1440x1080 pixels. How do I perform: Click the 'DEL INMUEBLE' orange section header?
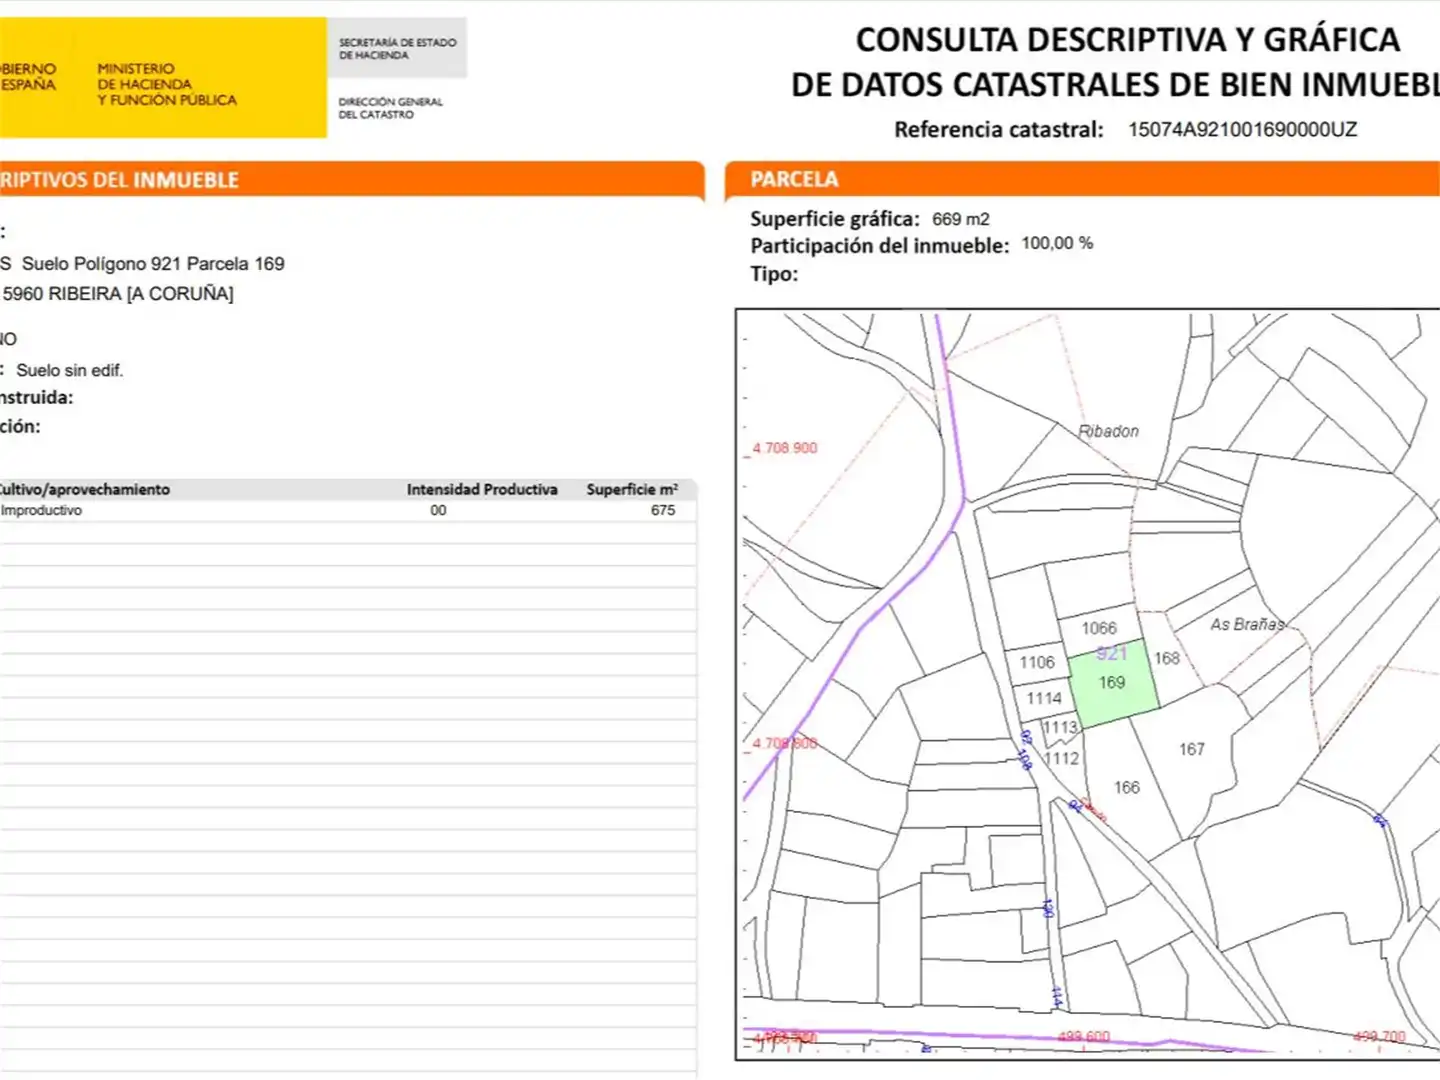(x=352, y=180)
